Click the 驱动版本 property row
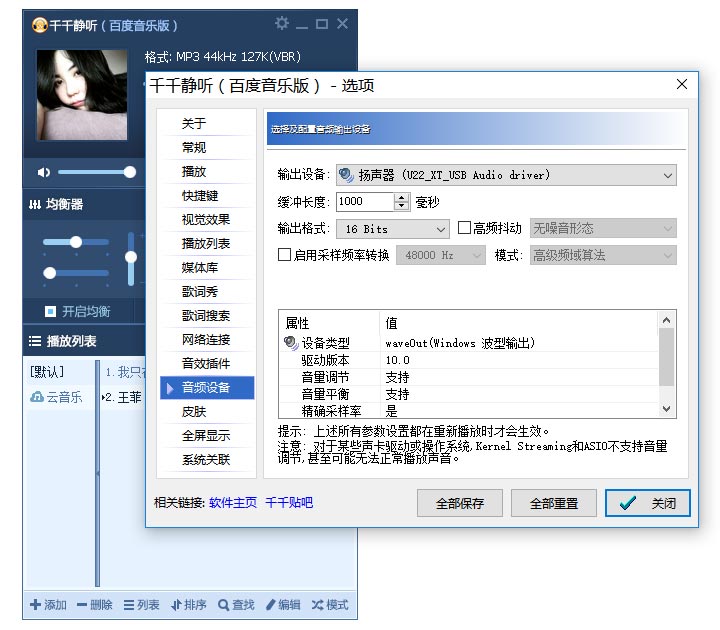 (x=468, y=360)
